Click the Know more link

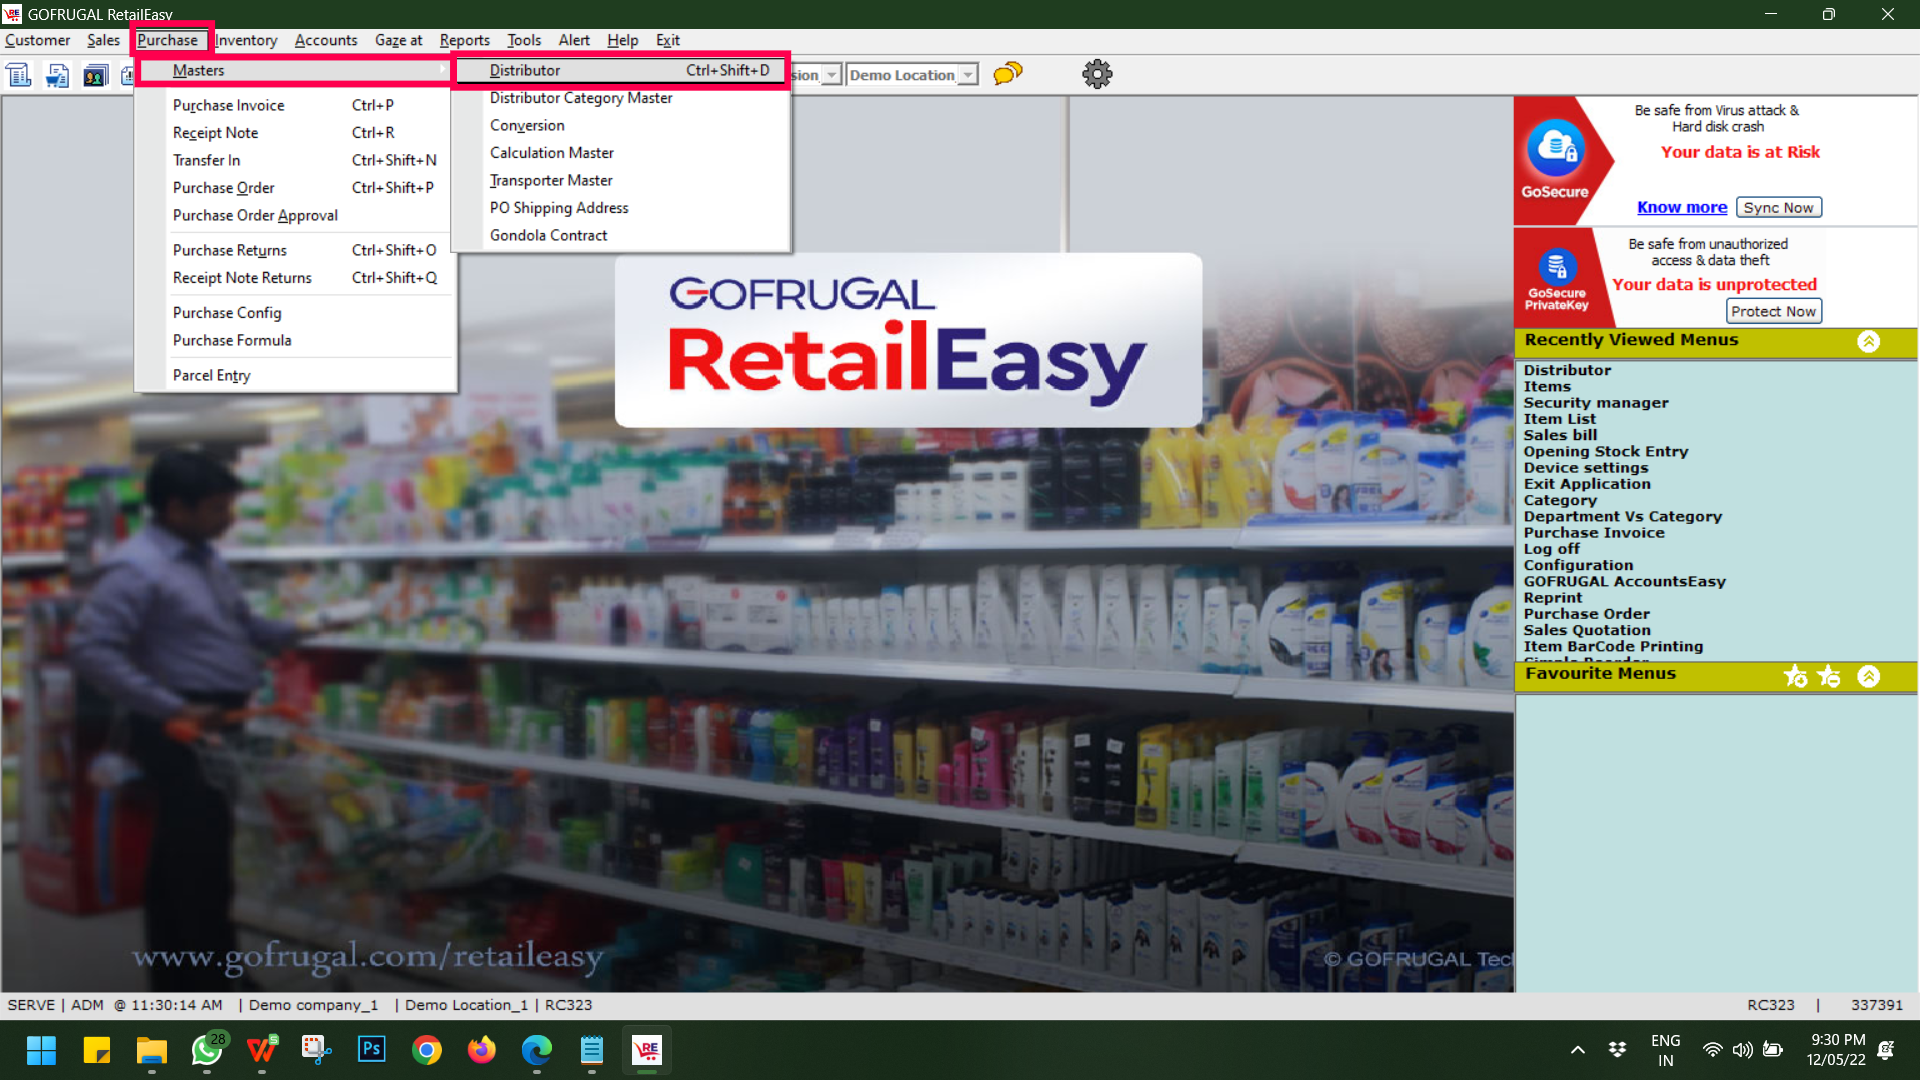tap(1681, 207)
